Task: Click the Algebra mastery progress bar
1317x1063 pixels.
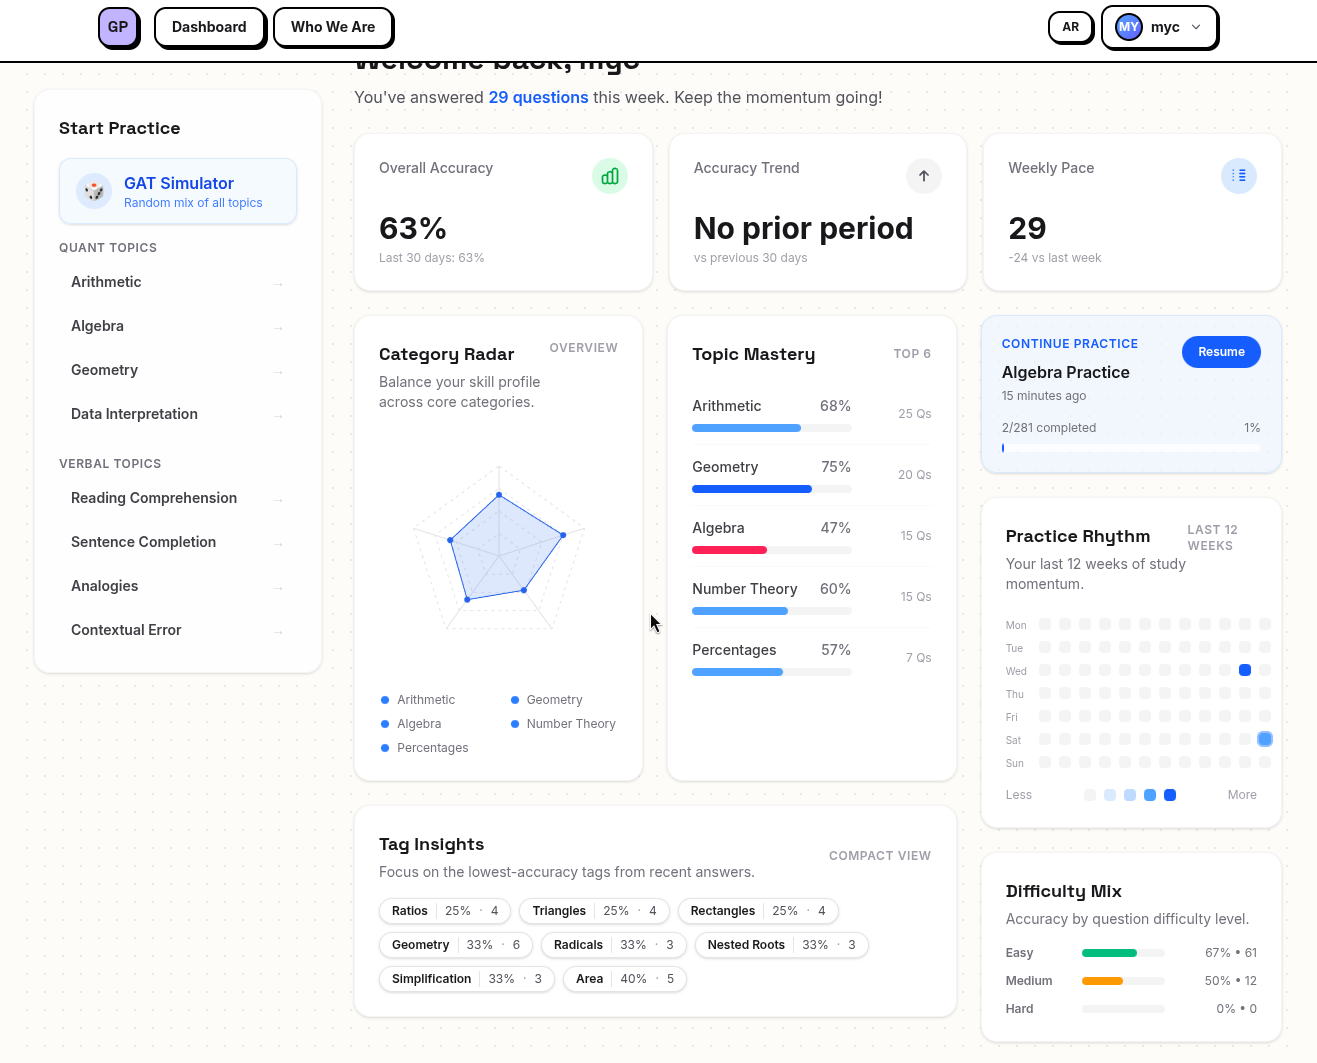Action: tap(772, 550)
